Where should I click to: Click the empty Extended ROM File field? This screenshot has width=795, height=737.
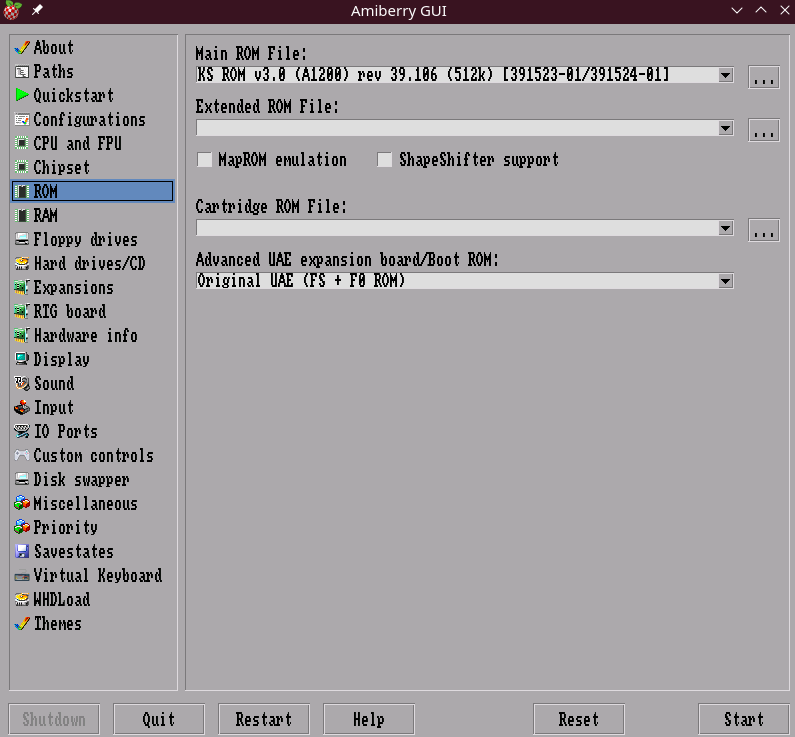tap(457, 128)
